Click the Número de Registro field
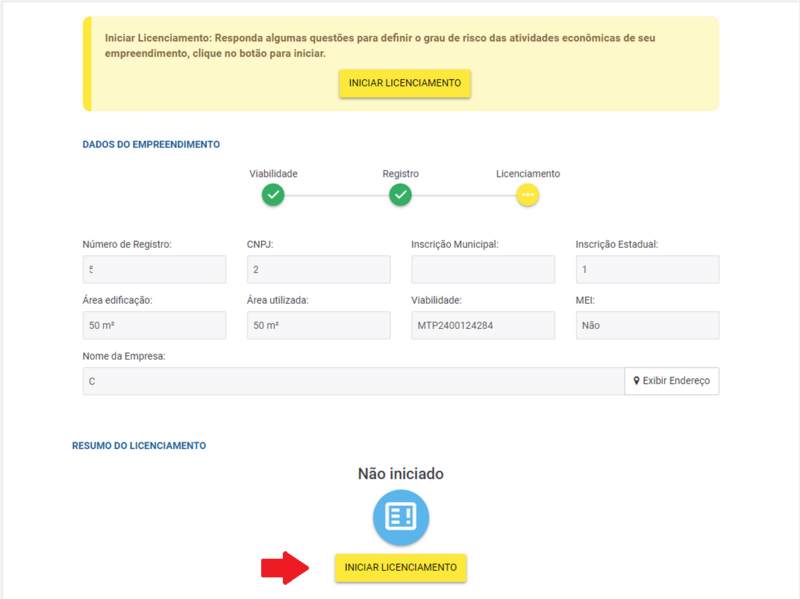Image resolution: width=800 pixels, height=599 pixels. pos(154,269)
